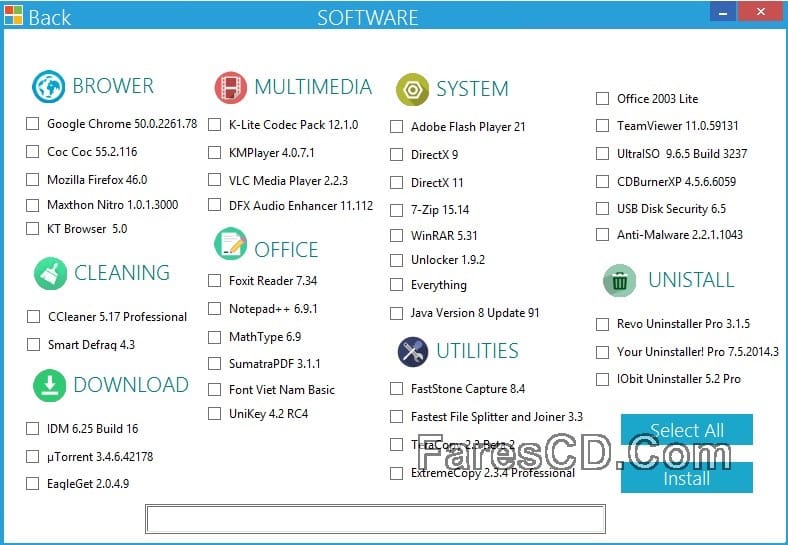This screenshot has height=545, width=788.
Task: Select Java Version 8 Update 91
Action: [x=397, y=313]
